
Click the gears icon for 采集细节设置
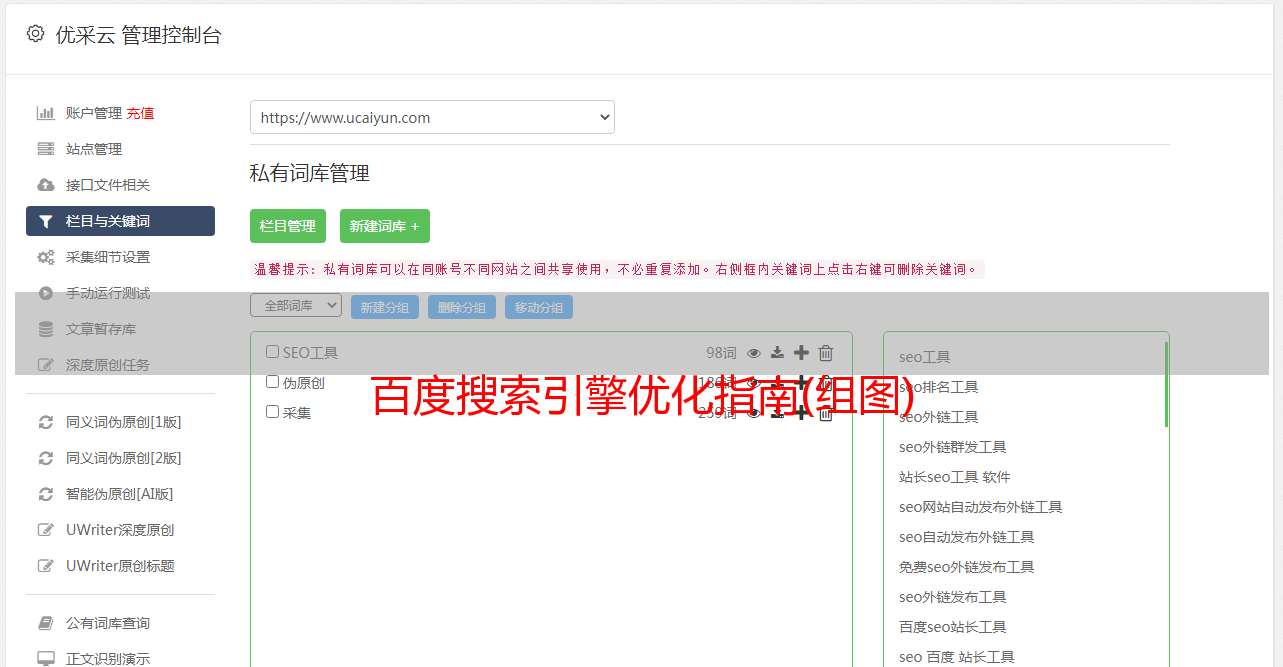click(46, 257)
